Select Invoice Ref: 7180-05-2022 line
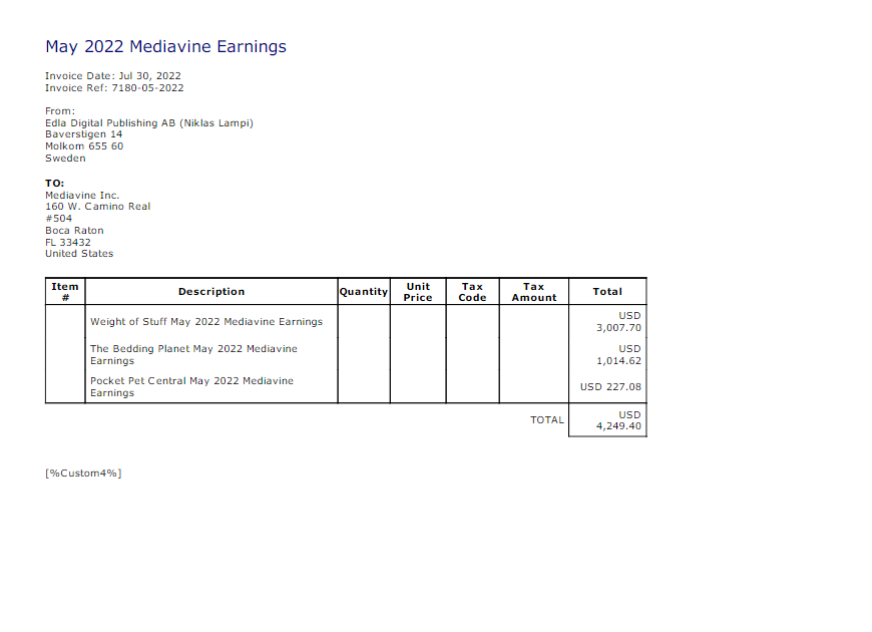 [x=114, y=88]
